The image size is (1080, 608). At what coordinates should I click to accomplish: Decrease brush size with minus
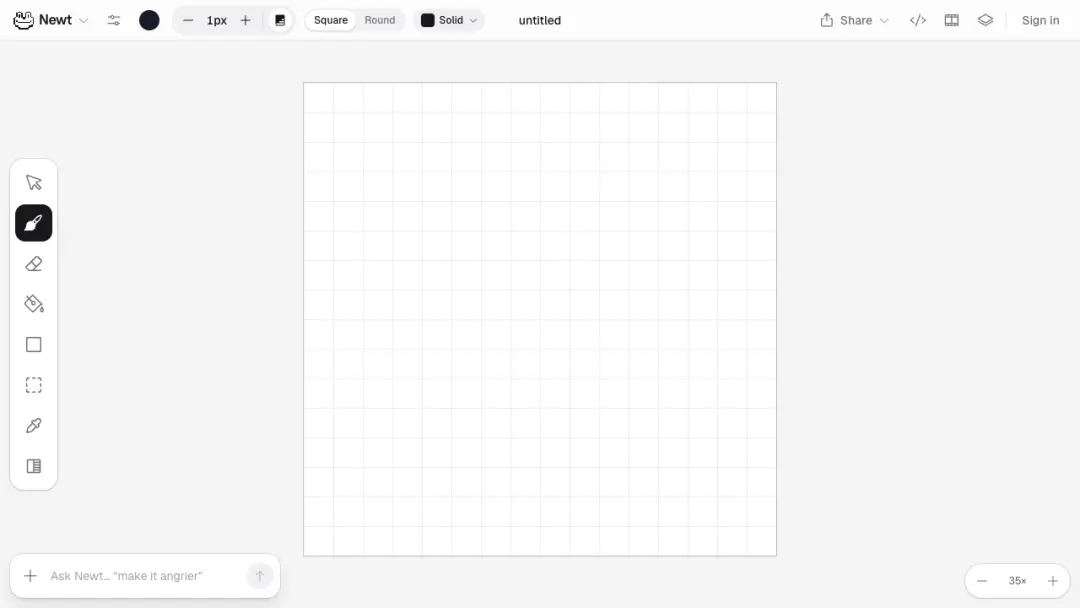(187, 21)
